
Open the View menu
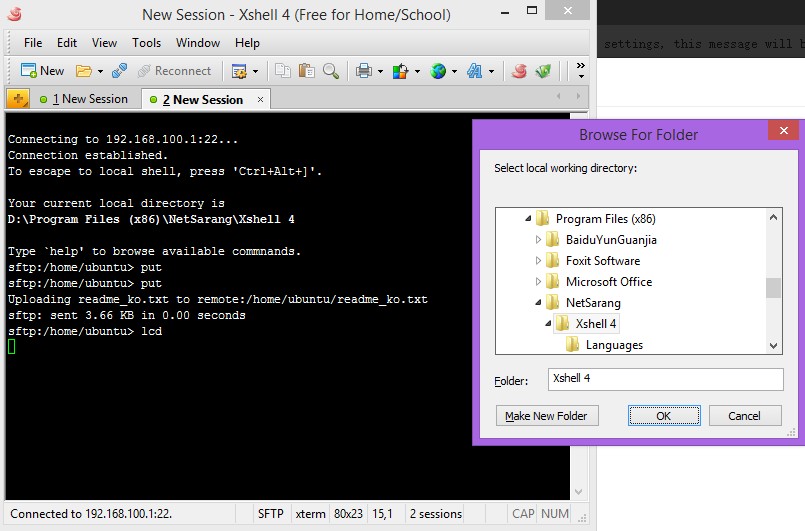(x=104, y=43)
